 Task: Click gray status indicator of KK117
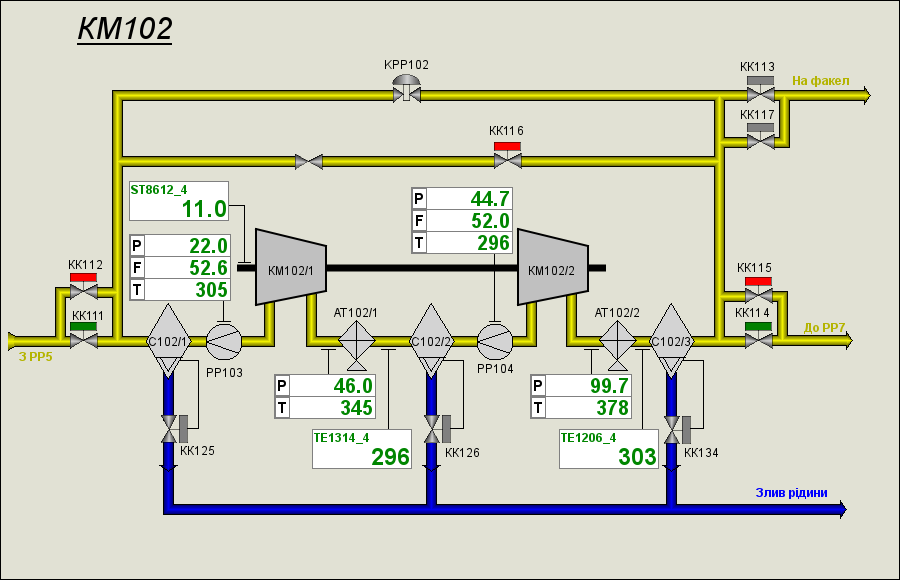[x=761, y=127]
